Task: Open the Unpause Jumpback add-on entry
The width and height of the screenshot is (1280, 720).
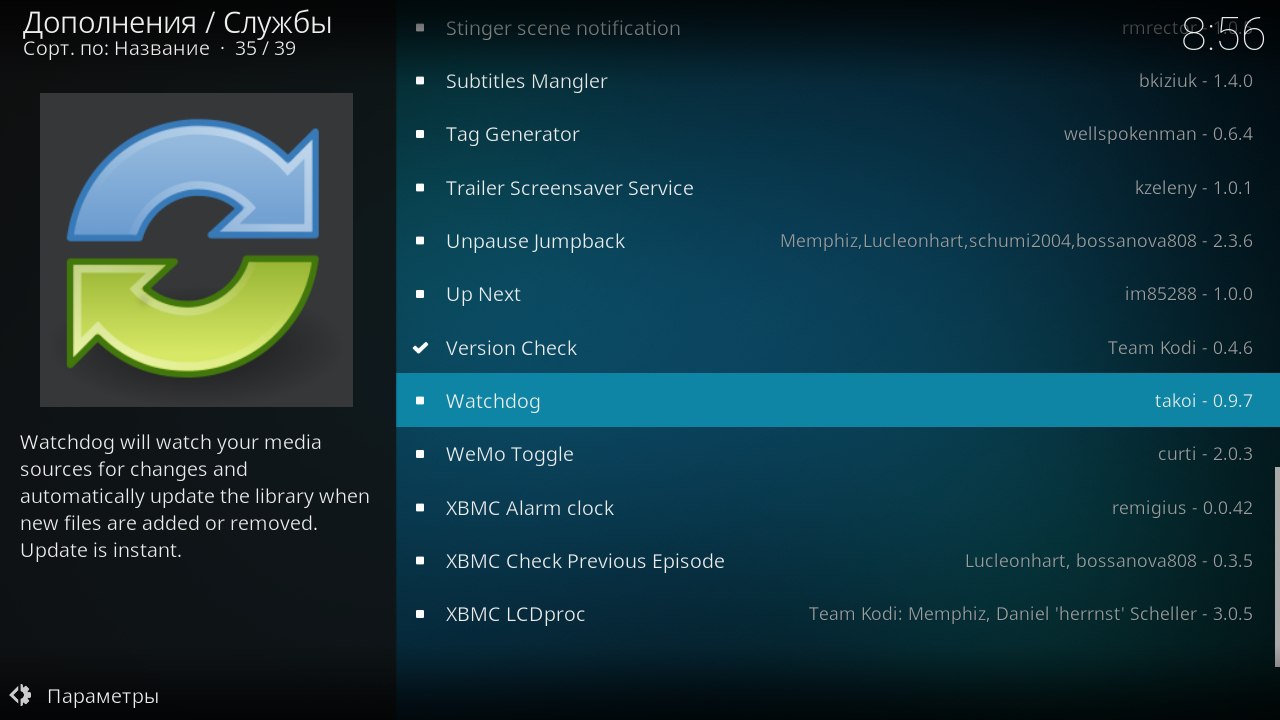Action: click(535, 241)
